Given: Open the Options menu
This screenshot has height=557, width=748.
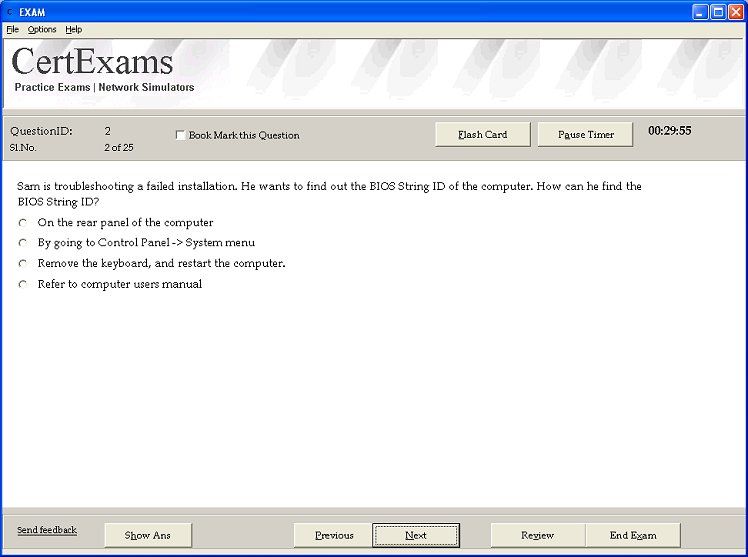Looking at the screenshot, I should (42, 30).
